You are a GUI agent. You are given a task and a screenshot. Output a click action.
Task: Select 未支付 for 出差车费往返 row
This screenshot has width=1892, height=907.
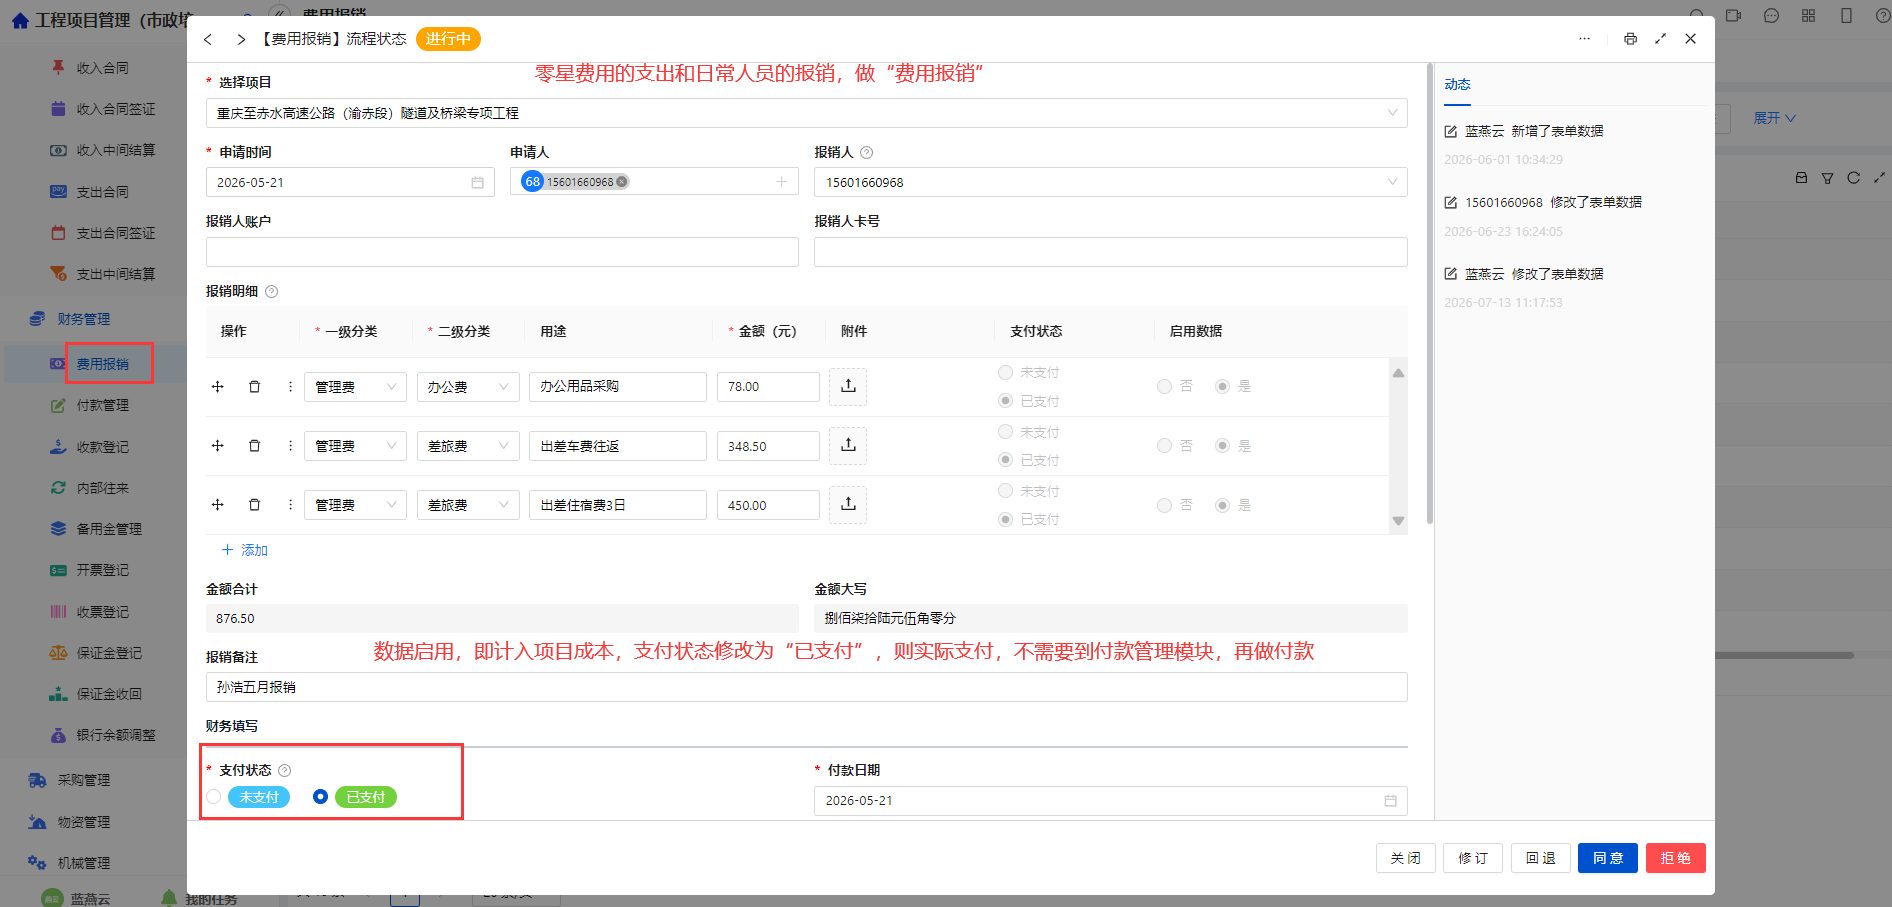[x=1006, y=432]
